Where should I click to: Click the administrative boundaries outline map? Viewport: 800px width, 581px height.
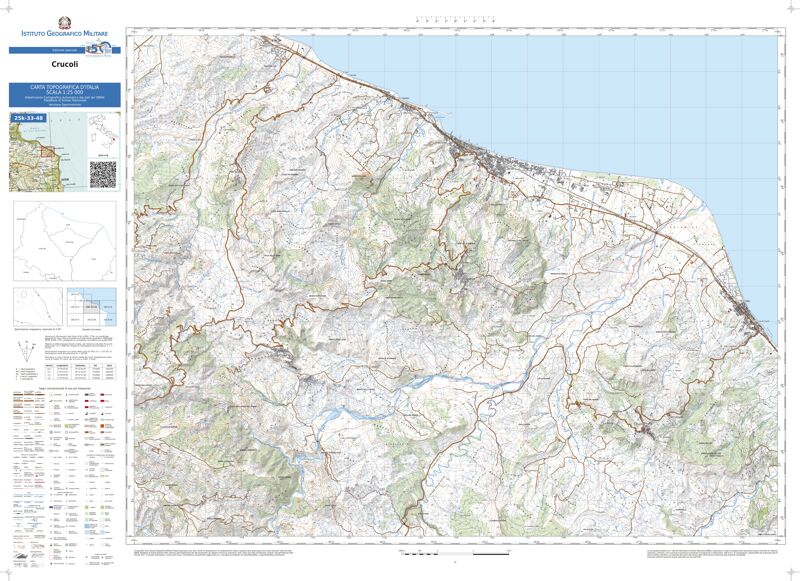(64, 241)
